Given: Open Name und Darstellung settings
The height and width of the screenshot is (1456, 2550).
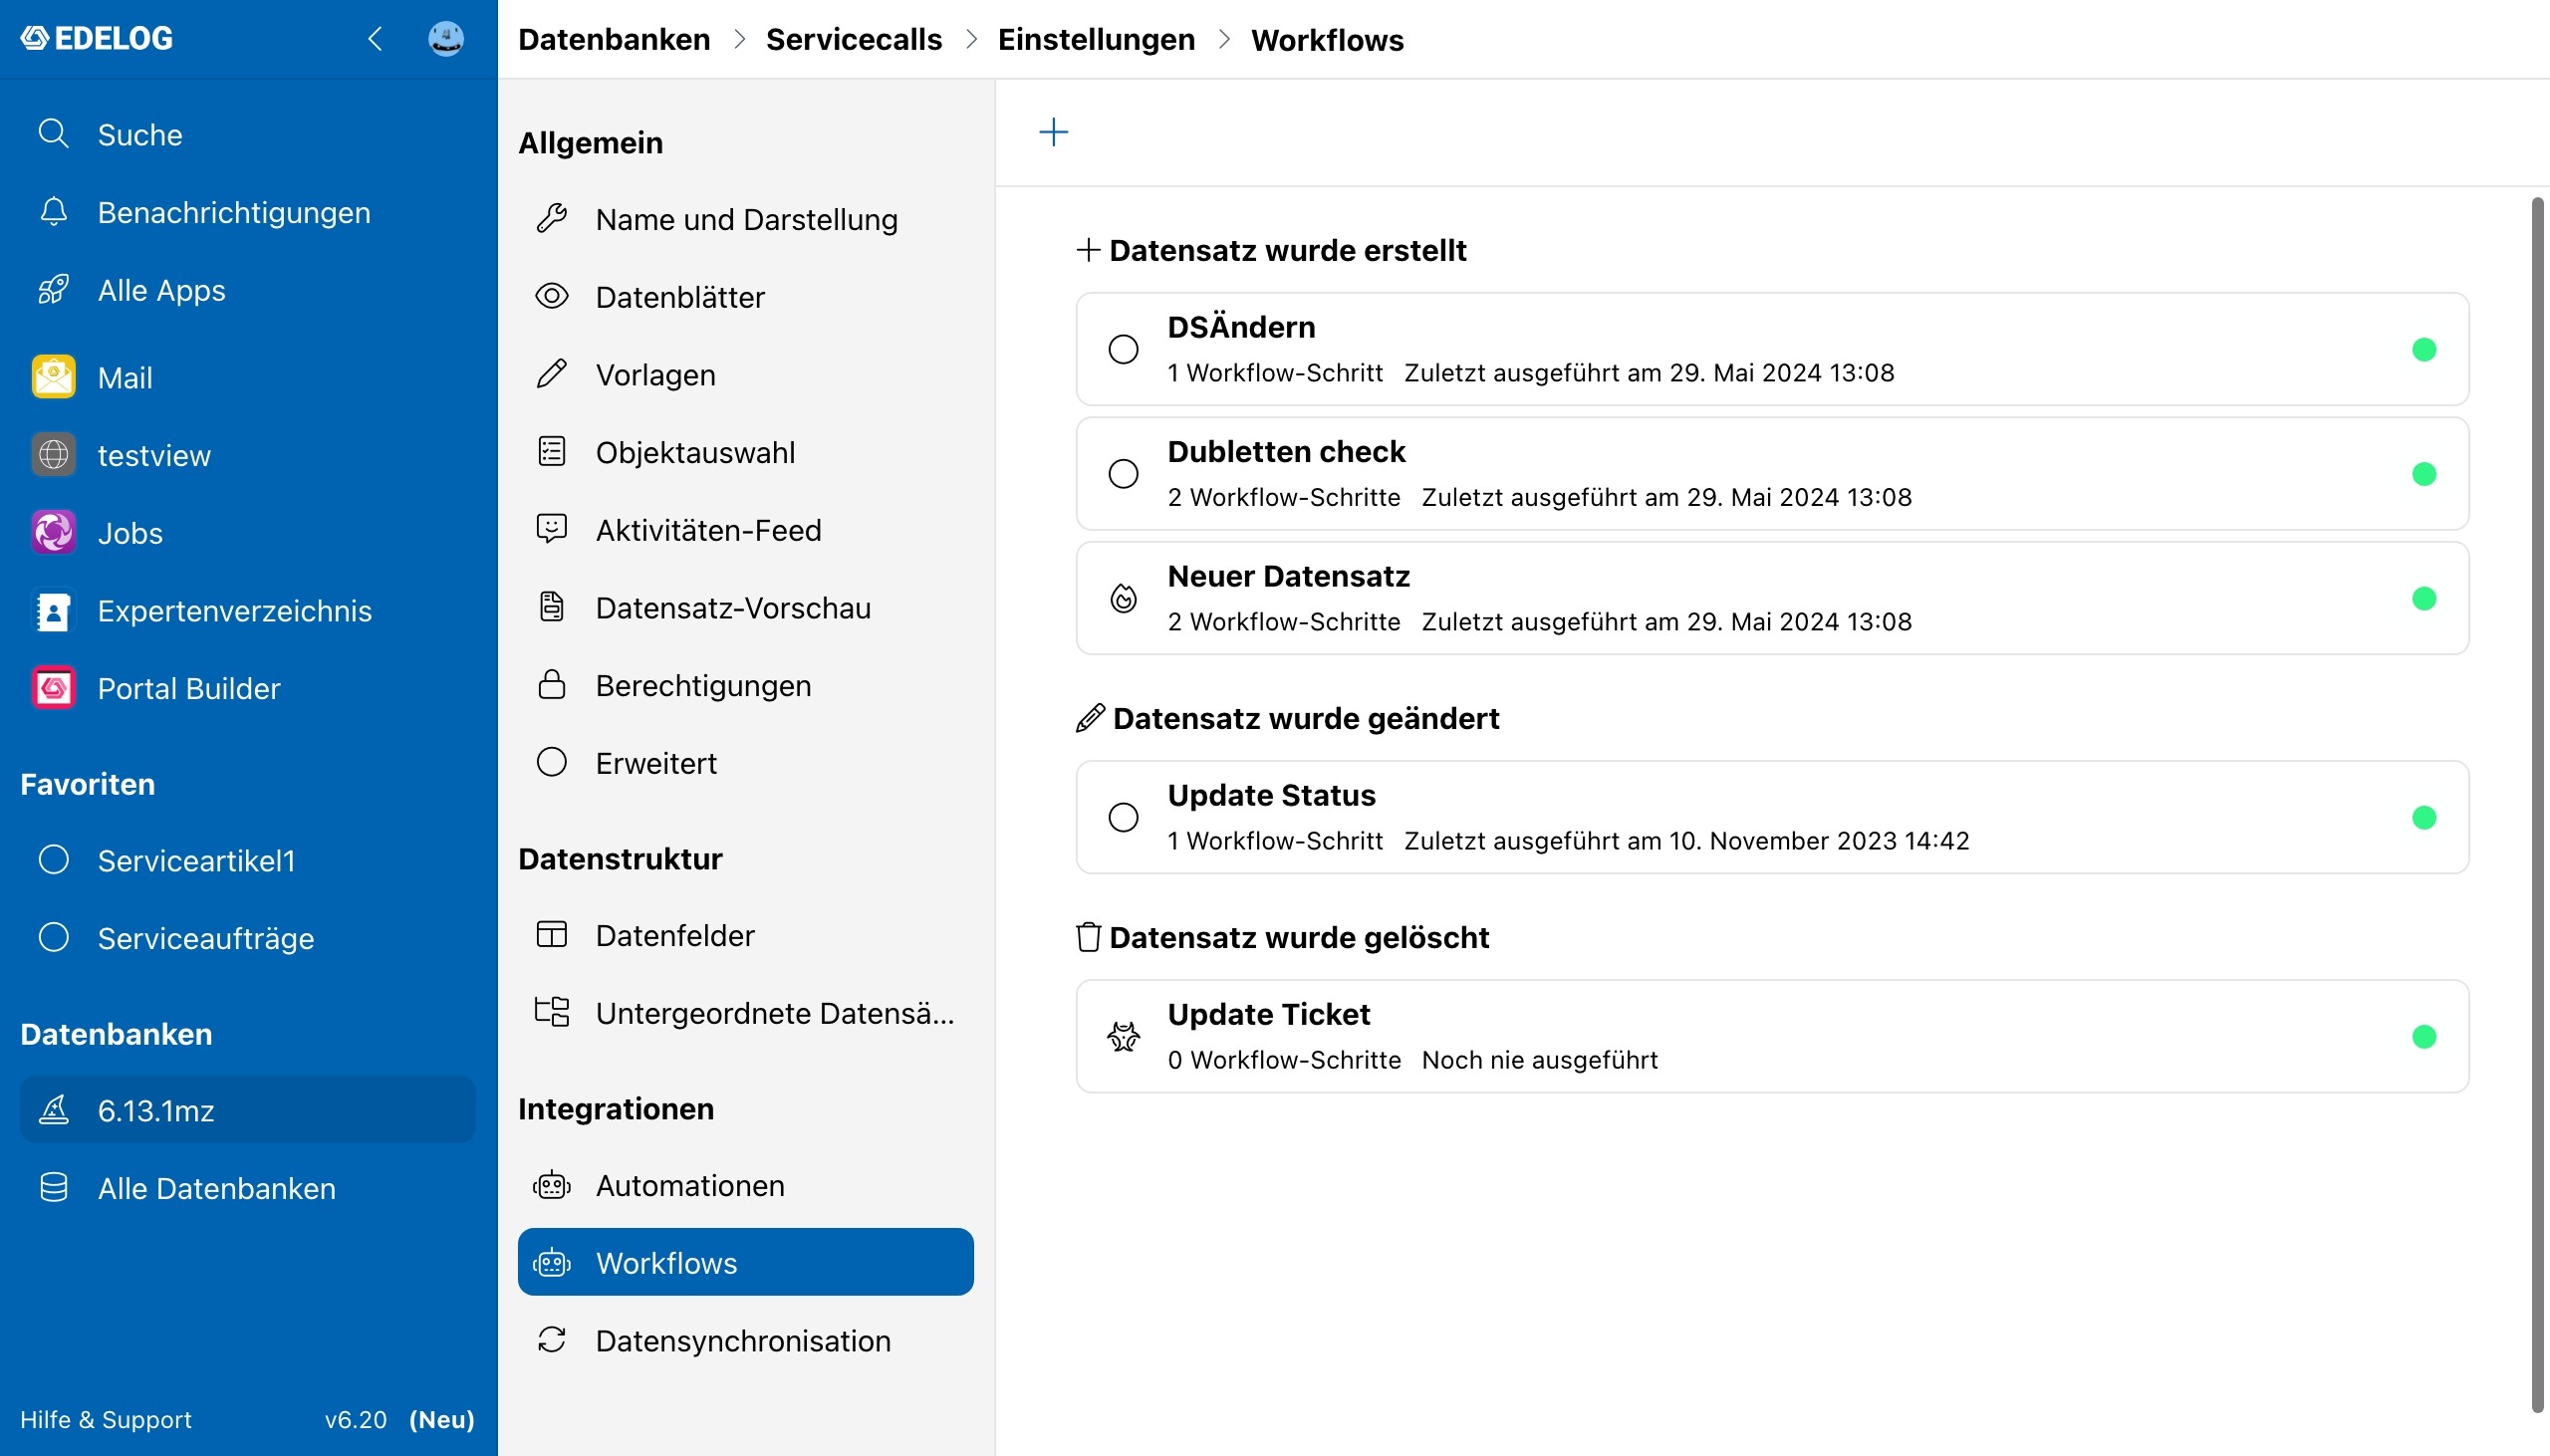Looking at the screenshot, I should click(x=745, y=219).
